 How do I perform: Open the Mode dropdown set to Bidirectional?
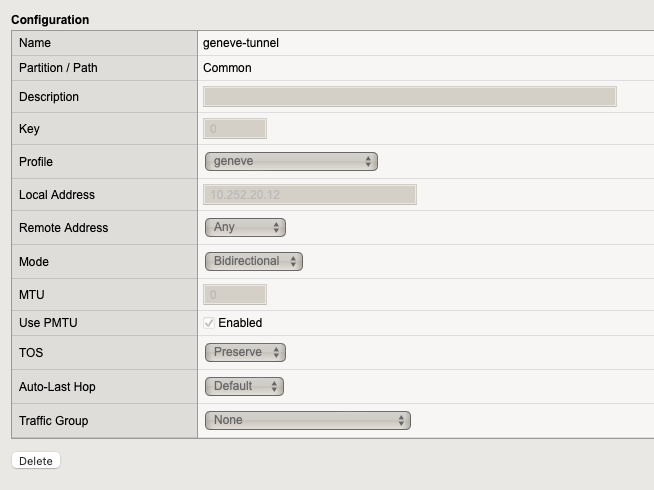point(254,261)
